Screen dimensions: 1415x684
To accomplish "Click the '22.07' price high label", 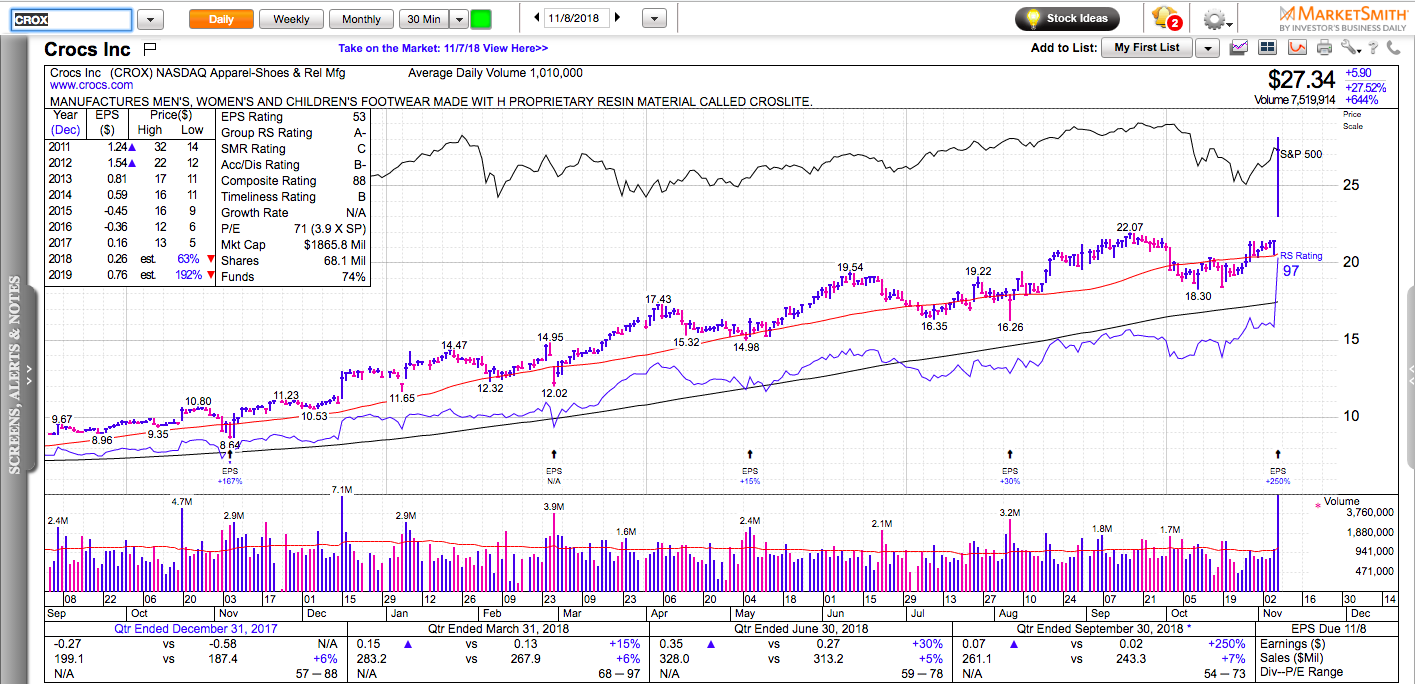I will click(x=1130, y=228).
